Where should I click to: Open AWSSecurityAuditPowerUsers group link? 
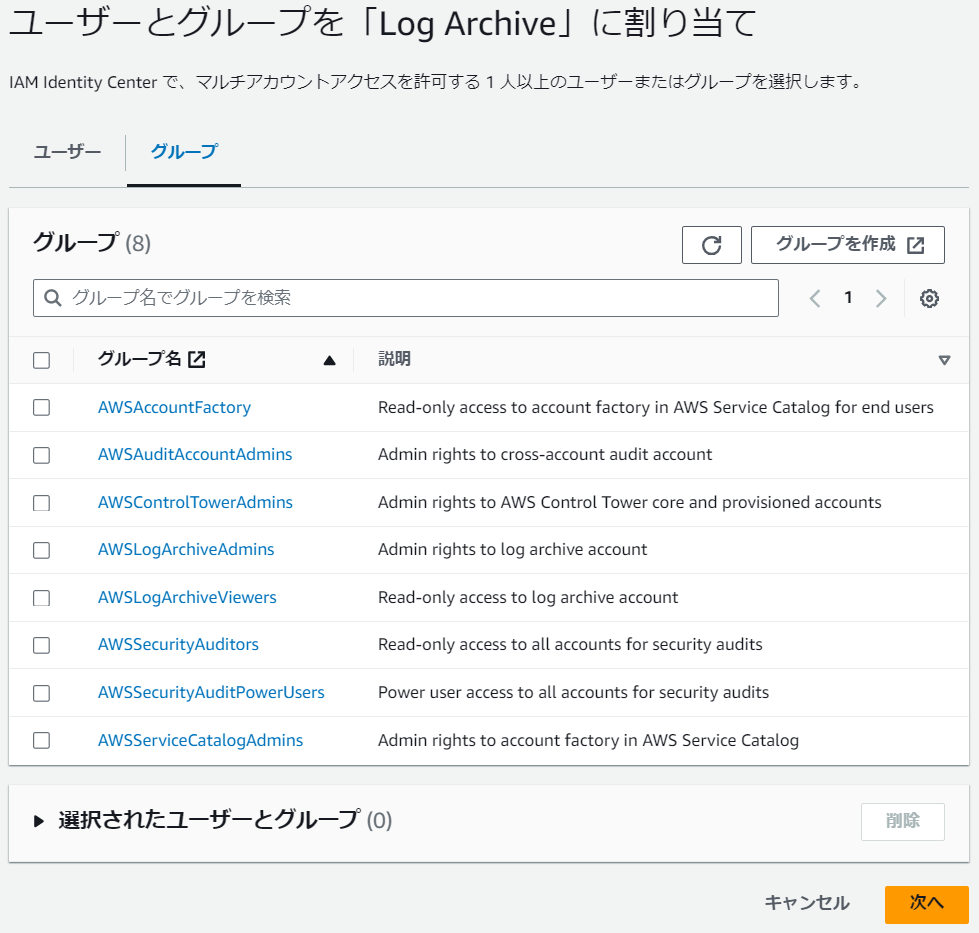pyautogui.click(x=211, y=693)
